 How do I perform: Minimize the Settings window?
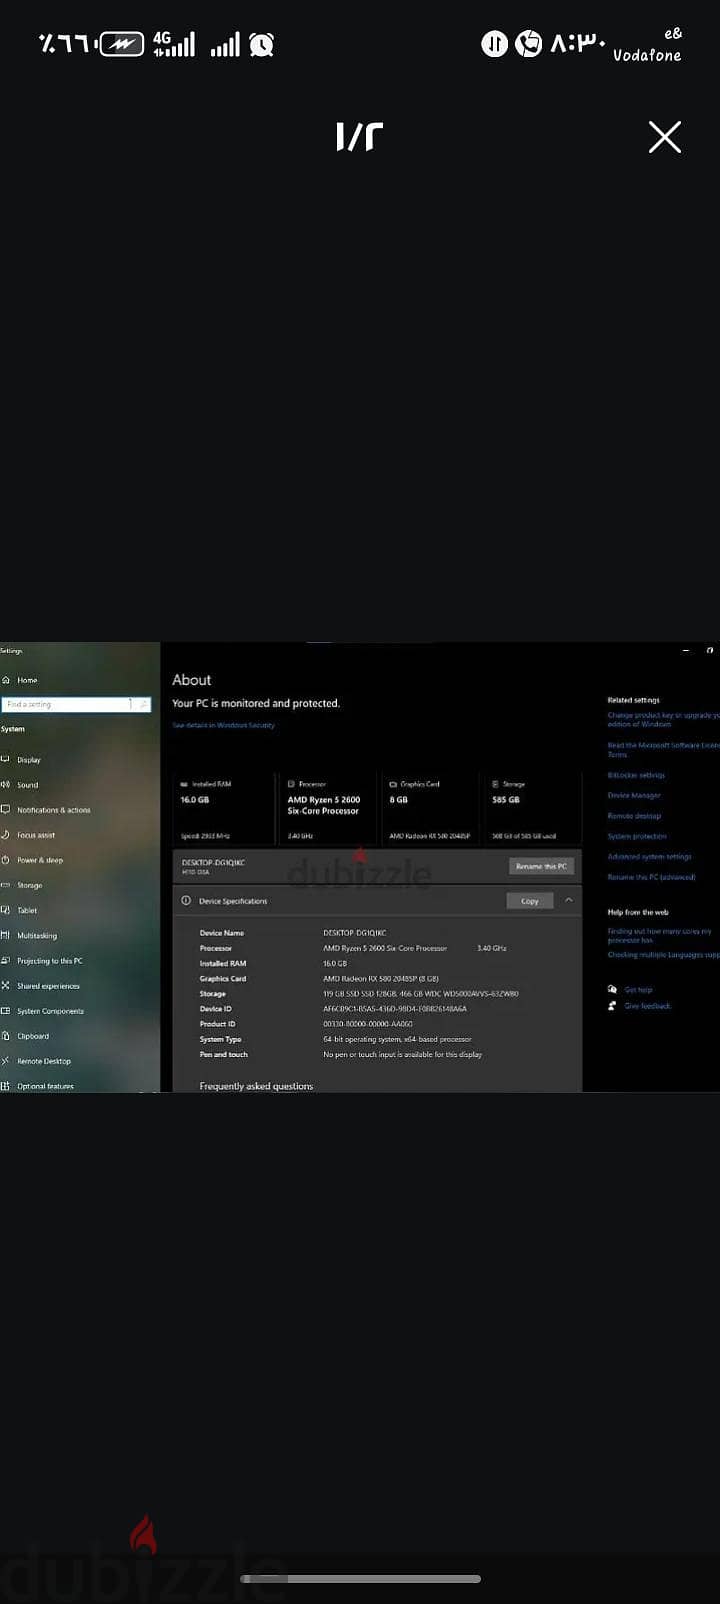[686, 651]
